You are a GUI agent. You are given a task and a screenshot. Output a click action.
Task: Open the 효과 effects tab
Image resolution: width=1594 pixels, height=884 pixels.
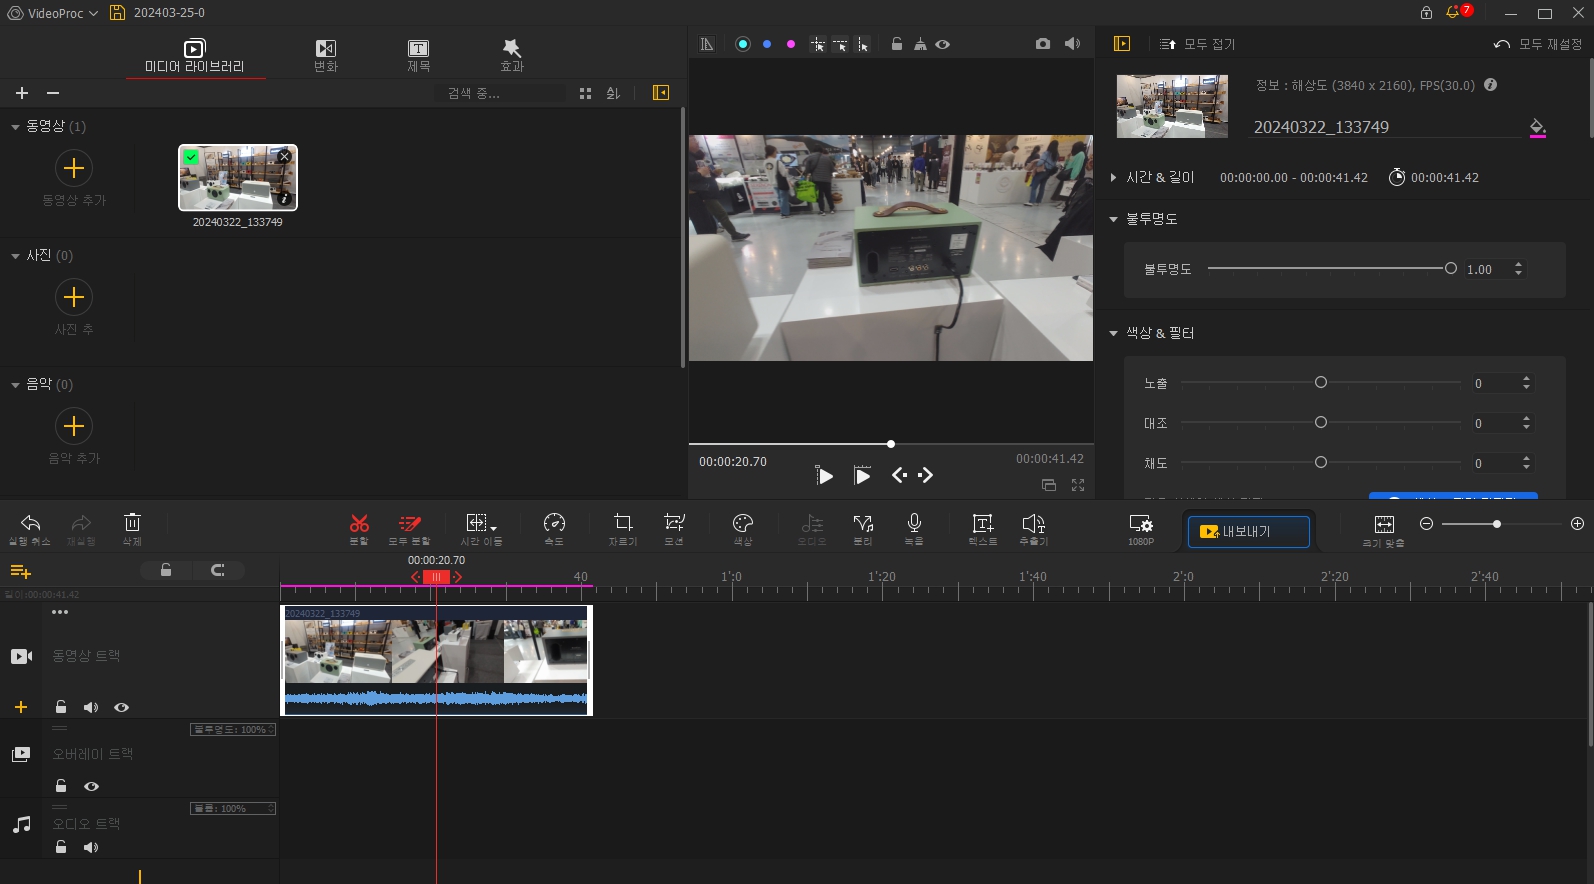(511, 55)
